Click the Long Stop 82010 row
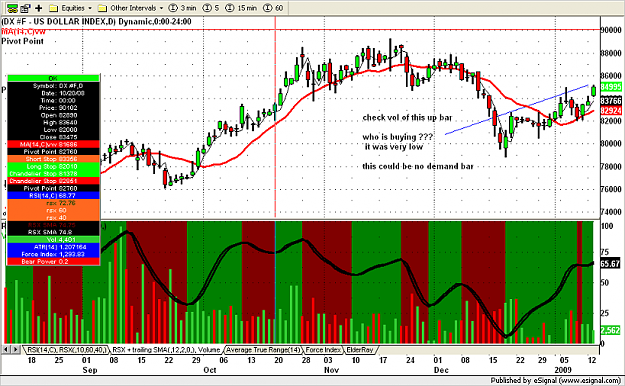 tap(53, 166)
